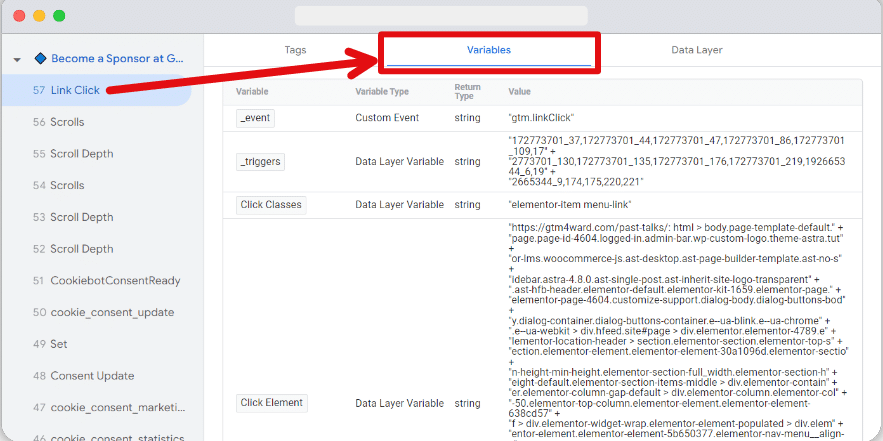The height and width of the screenshot is (441, 883).
Task: Collapse the Become a Sponsor page group
Action: [17, 59]
